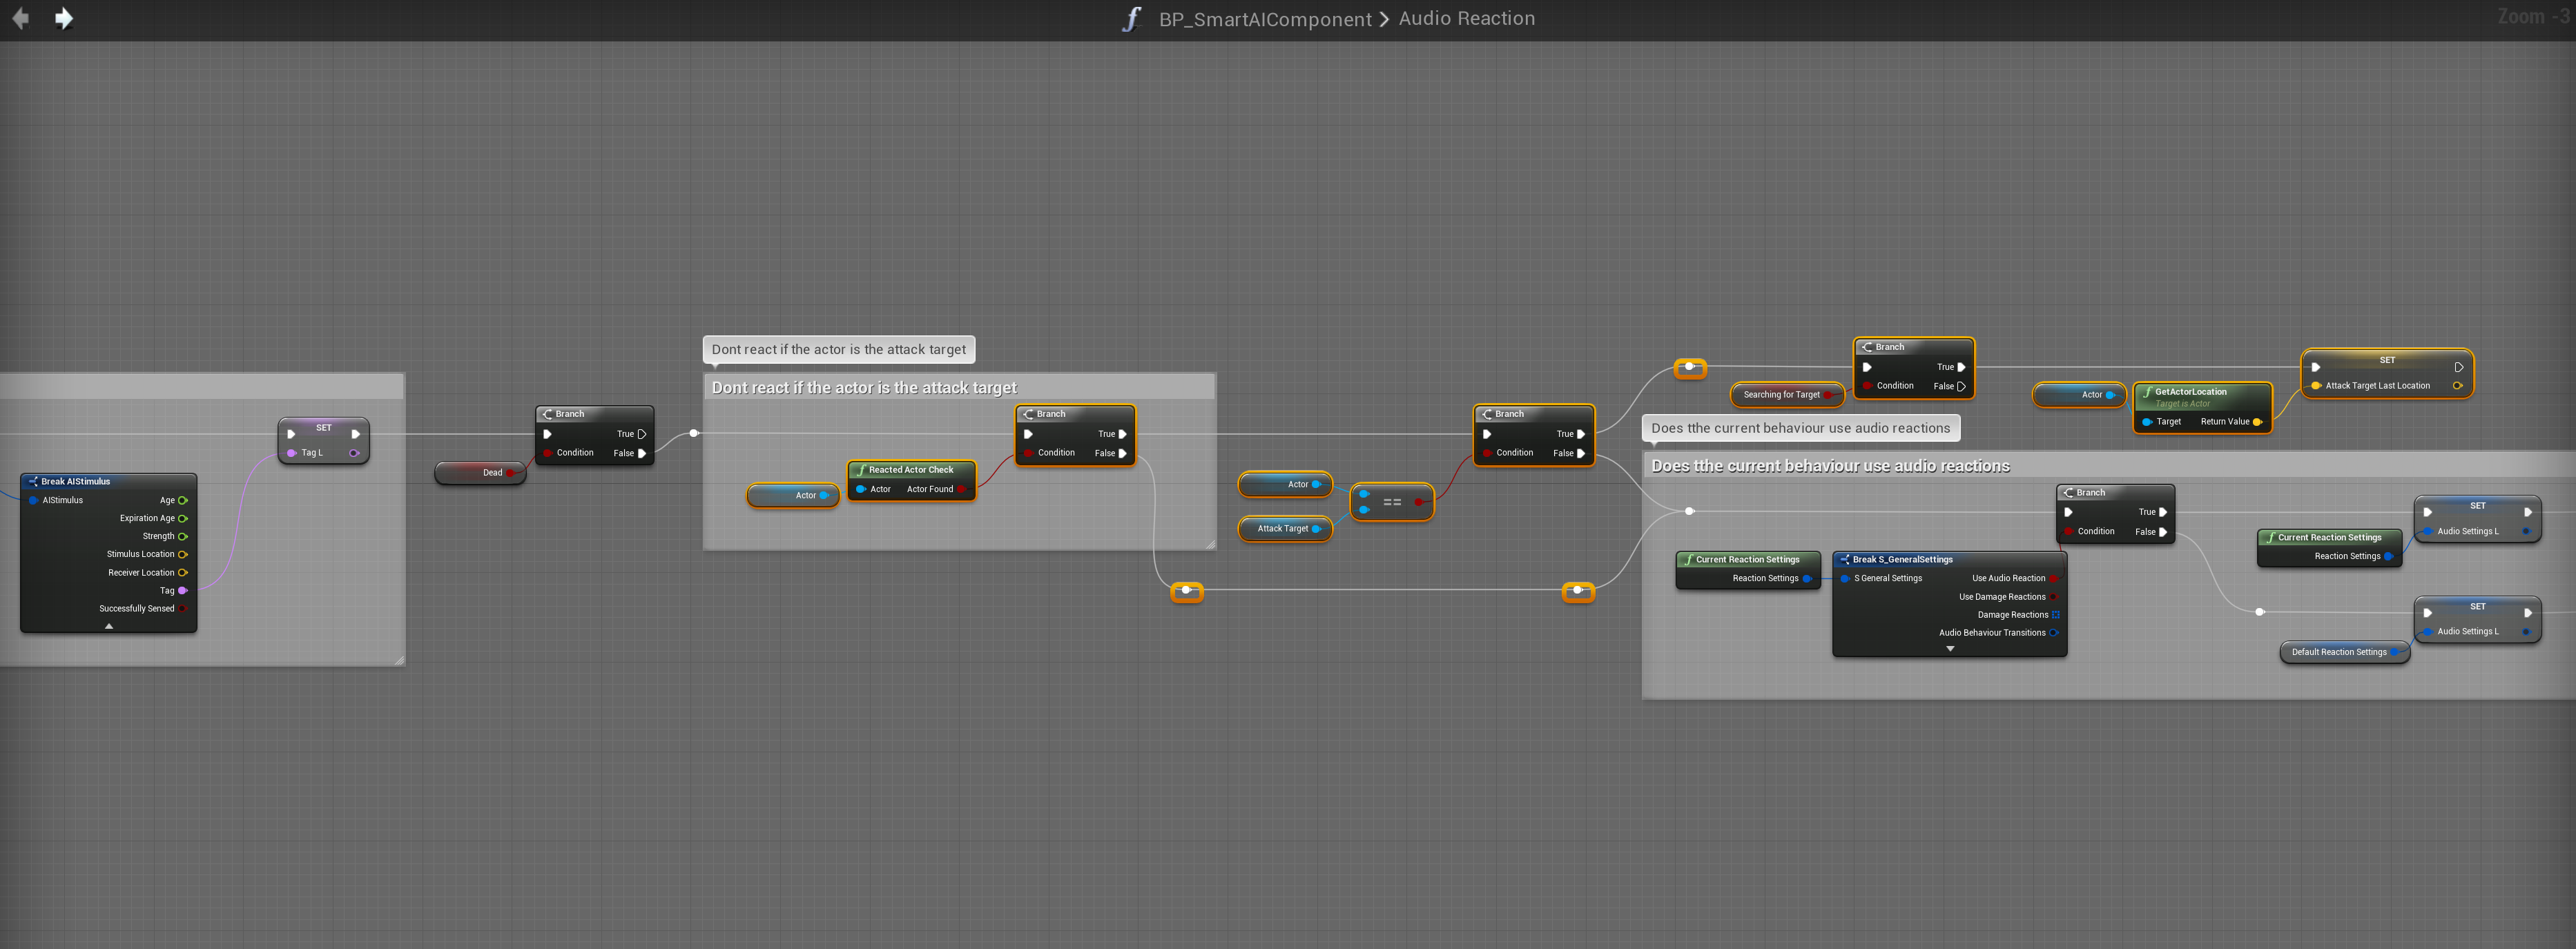Viewport: 2576px width, 949px height.
Task: Click the forward navigation arrow
Action: coord(64,18)
